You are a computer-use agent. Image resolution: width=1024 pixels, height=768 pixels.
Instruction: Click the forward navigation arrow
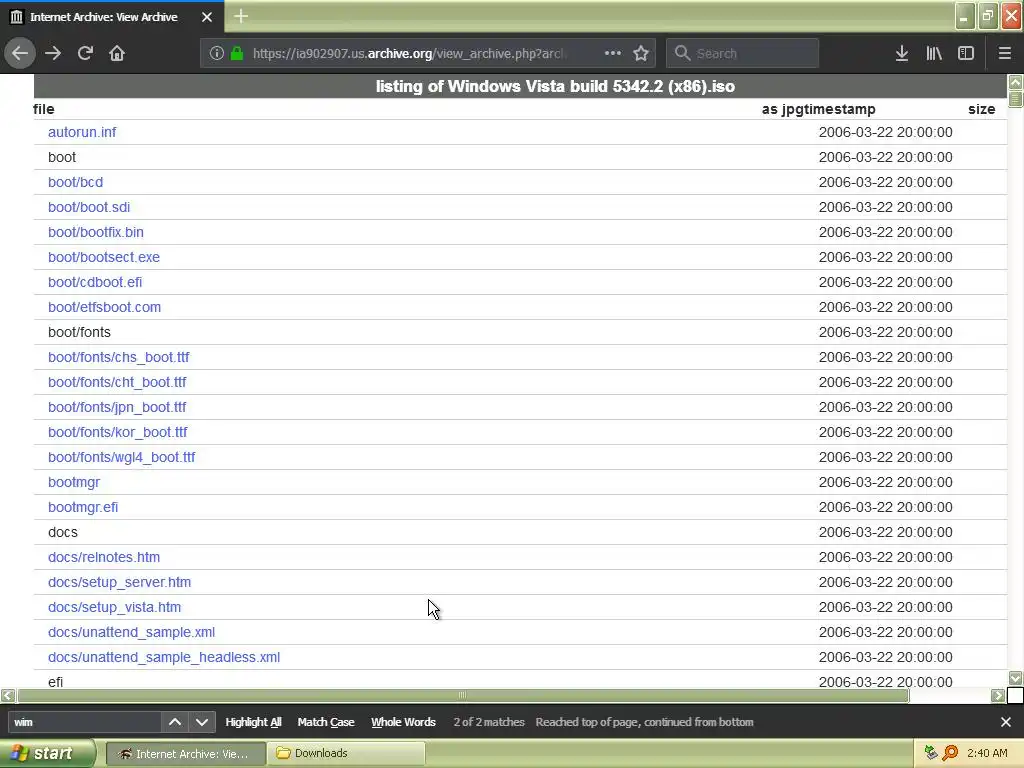pyautogui.click(x=53, y=53)
